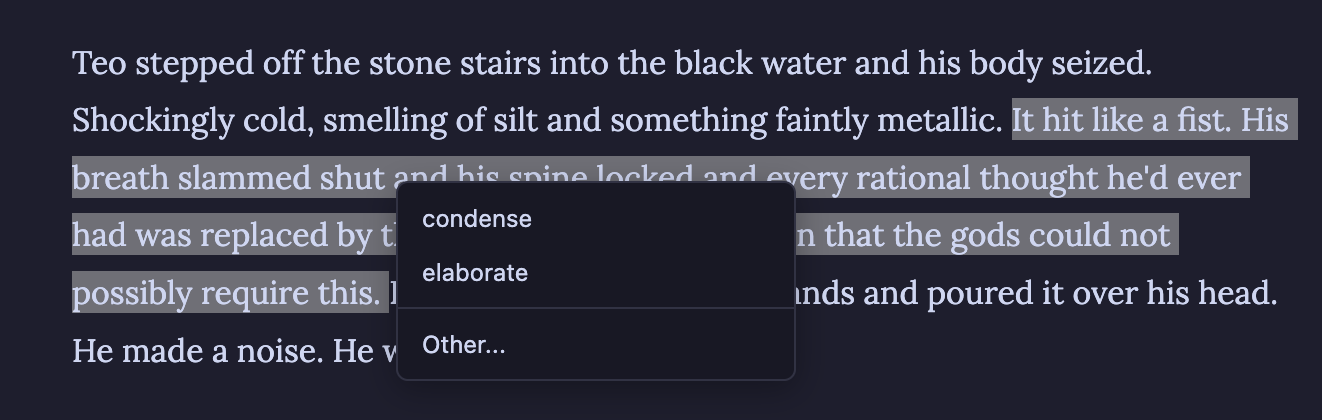Open the Other... menu entry
This screenshot has height=420, width=1322.
[x=464, y=345]
